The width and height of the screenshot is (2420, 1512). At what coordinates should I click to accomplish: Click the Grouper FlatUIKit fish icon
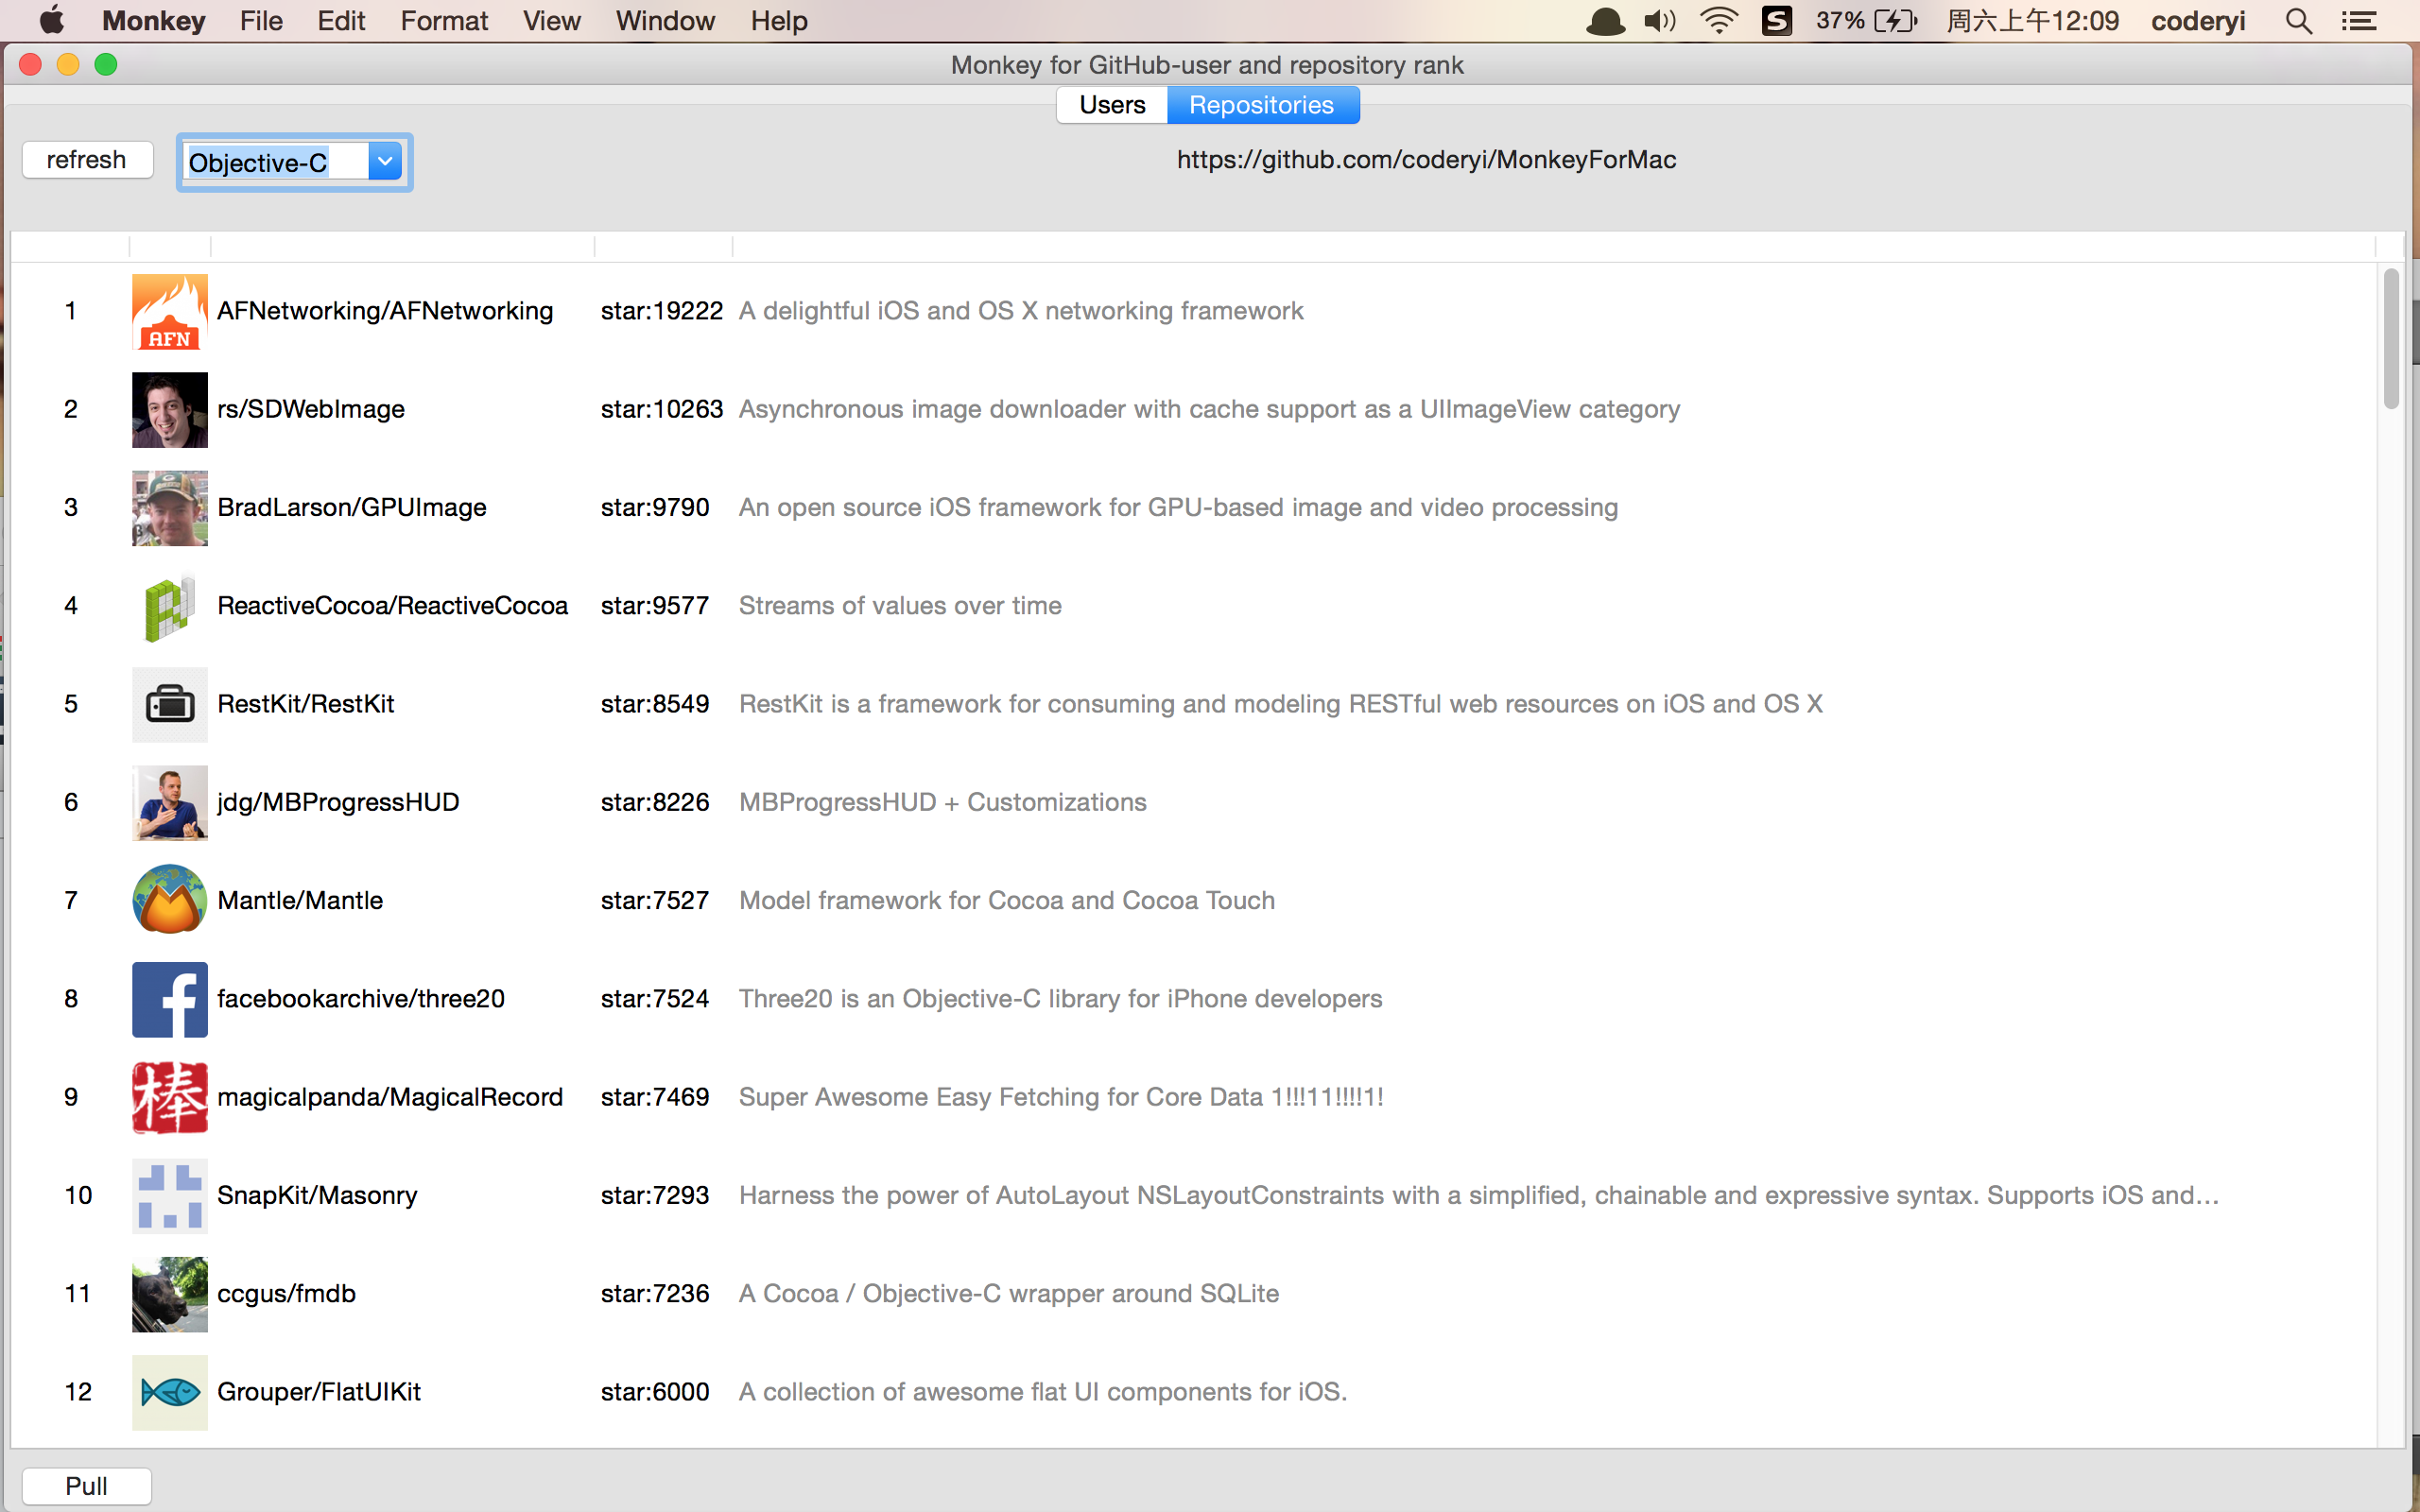point(169,1392)
